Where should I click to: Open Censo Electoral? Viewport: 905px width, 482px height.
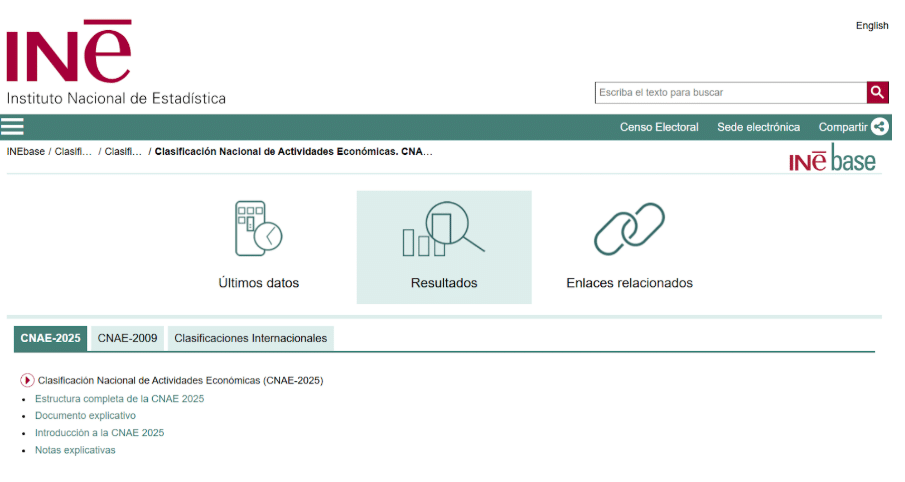(659, 127)
